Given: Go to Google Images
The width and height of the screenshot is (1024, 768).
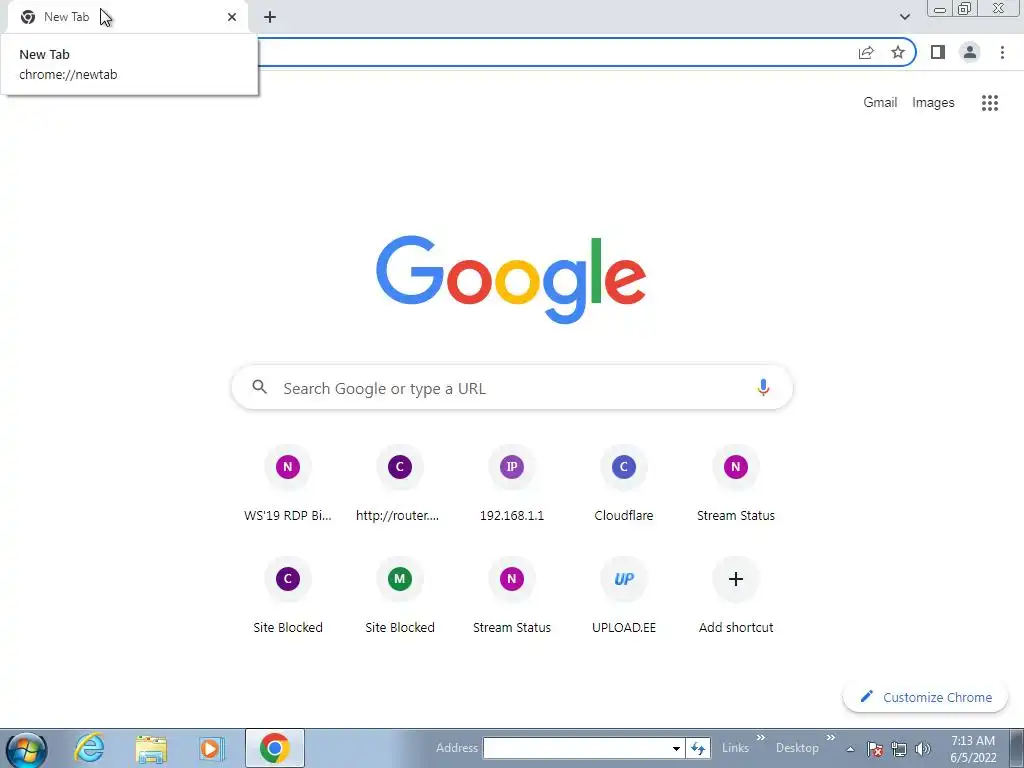Looking at the screenshot, I should (933, 103).
